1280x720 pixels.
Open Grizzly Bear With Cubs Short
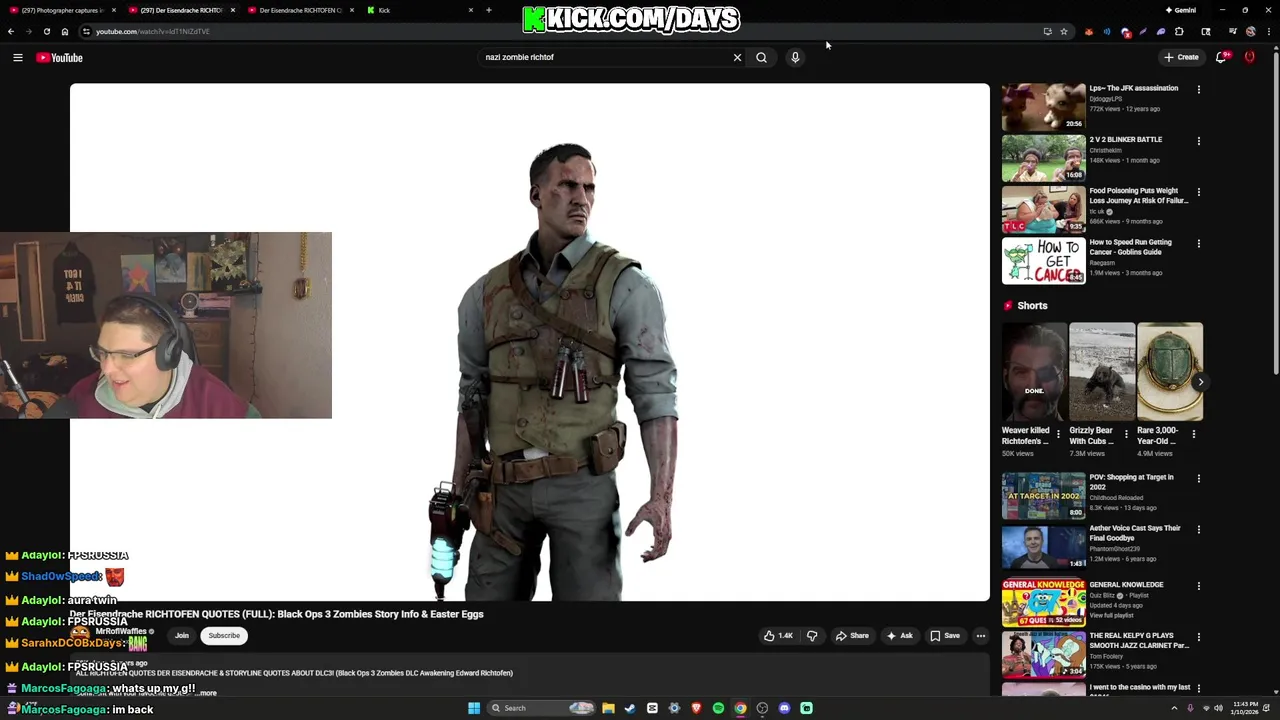coord(1101,371)
